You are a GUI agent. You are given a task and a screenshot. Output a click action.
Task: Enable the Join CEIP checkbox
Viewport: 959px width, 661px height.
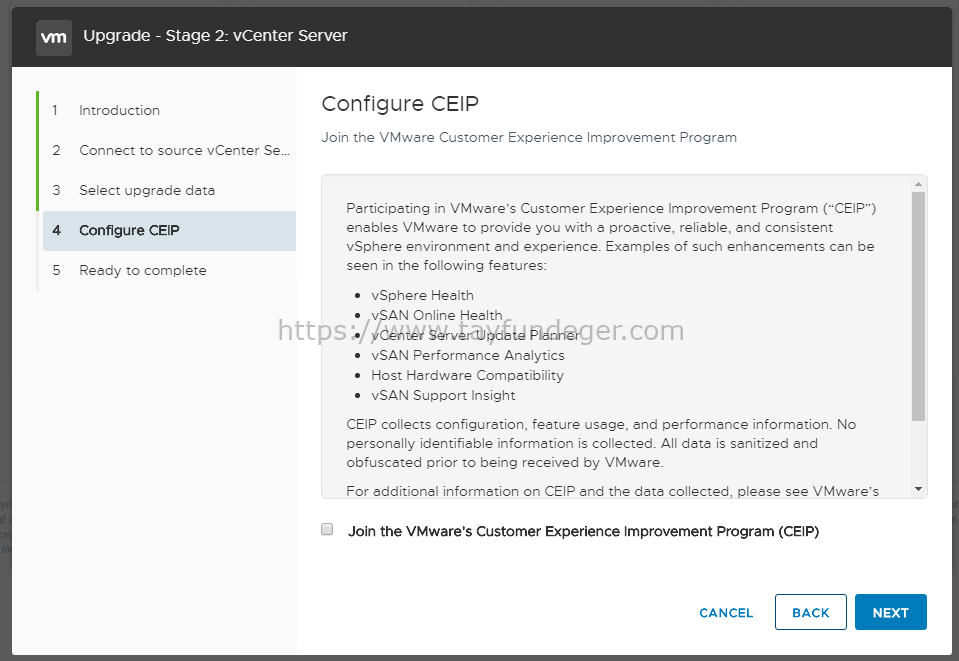[327, 530]
